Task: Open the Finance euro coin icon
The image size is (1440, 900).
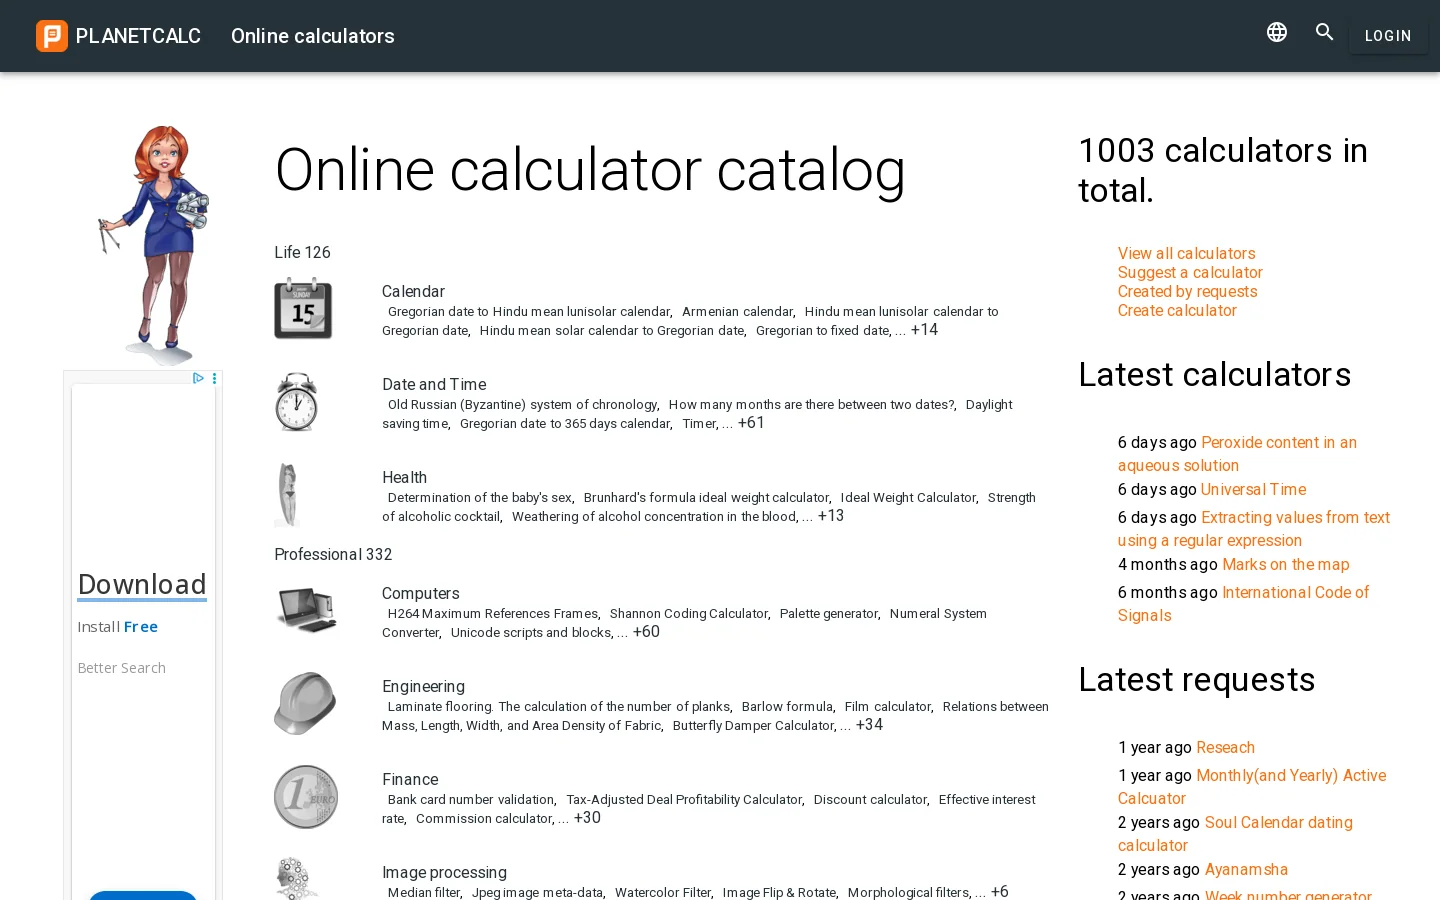Action: click(306, 796)
